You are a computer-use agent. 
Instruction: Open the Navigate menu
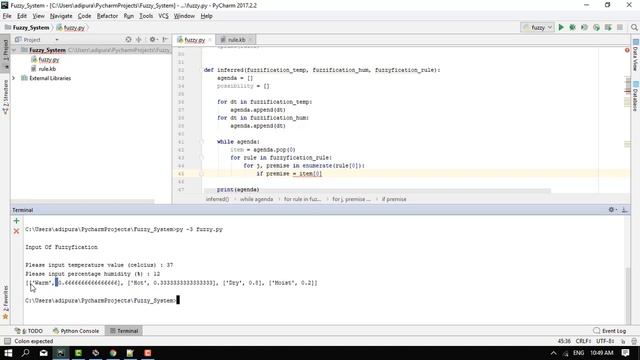(61, 16)
